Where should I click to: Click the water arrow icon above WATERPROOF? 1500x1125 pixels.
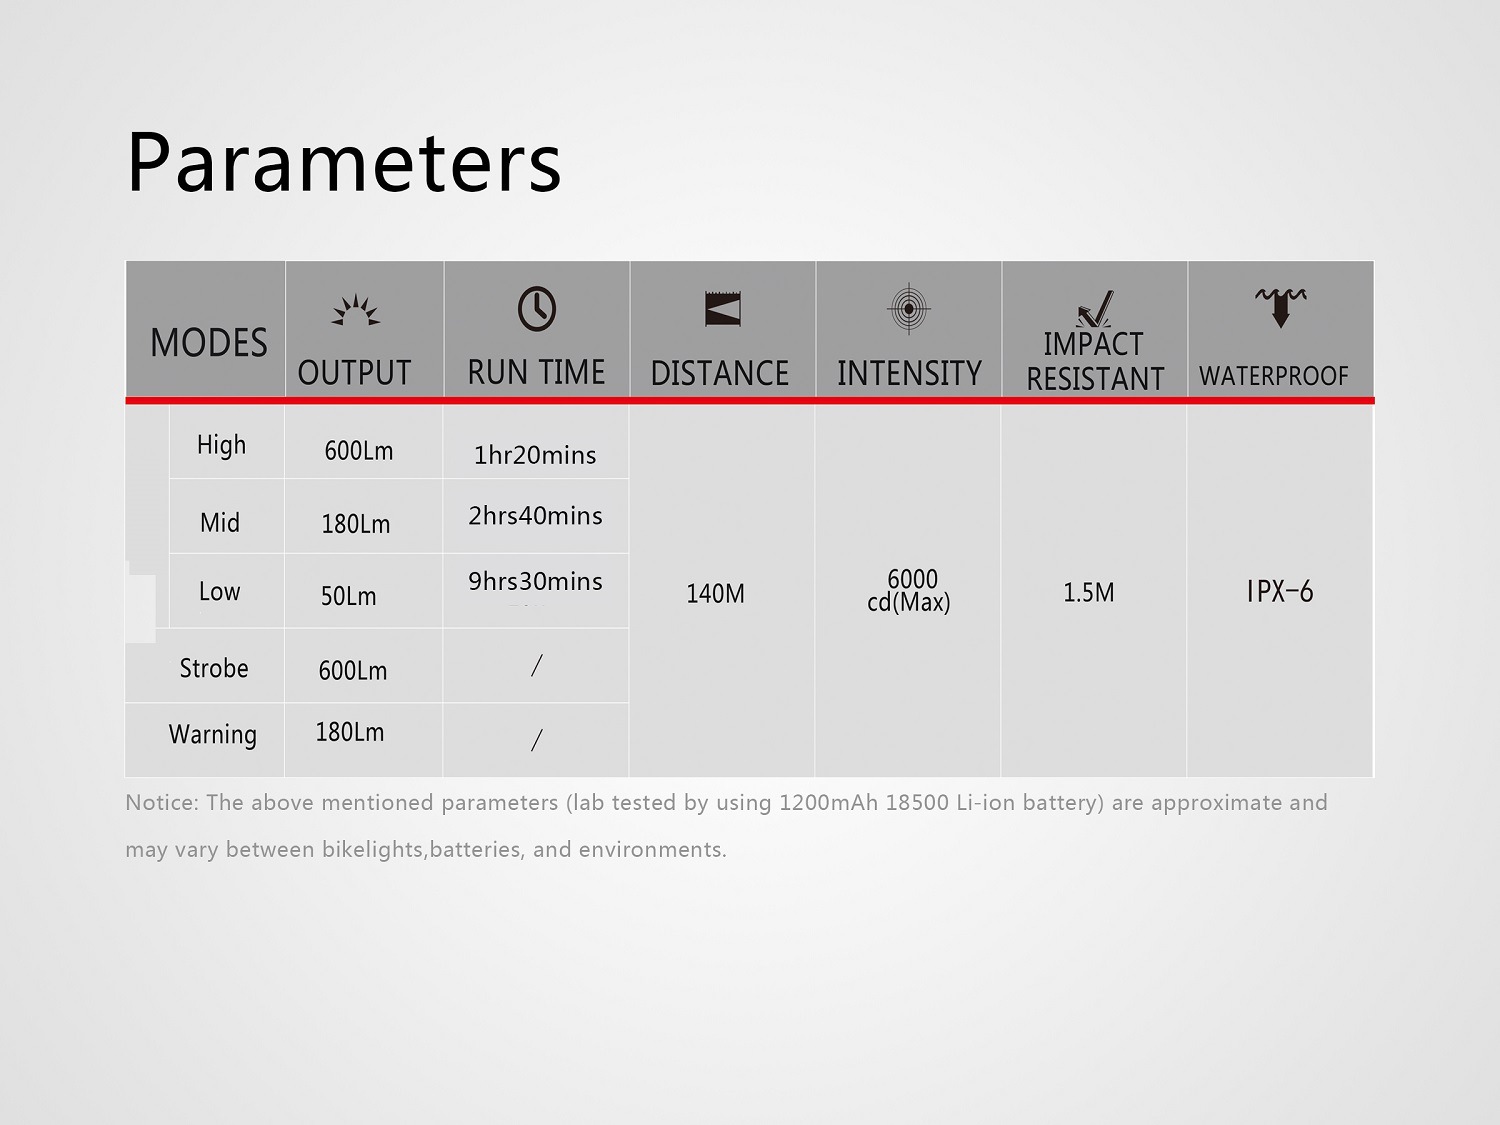(x=1280, y=306)
